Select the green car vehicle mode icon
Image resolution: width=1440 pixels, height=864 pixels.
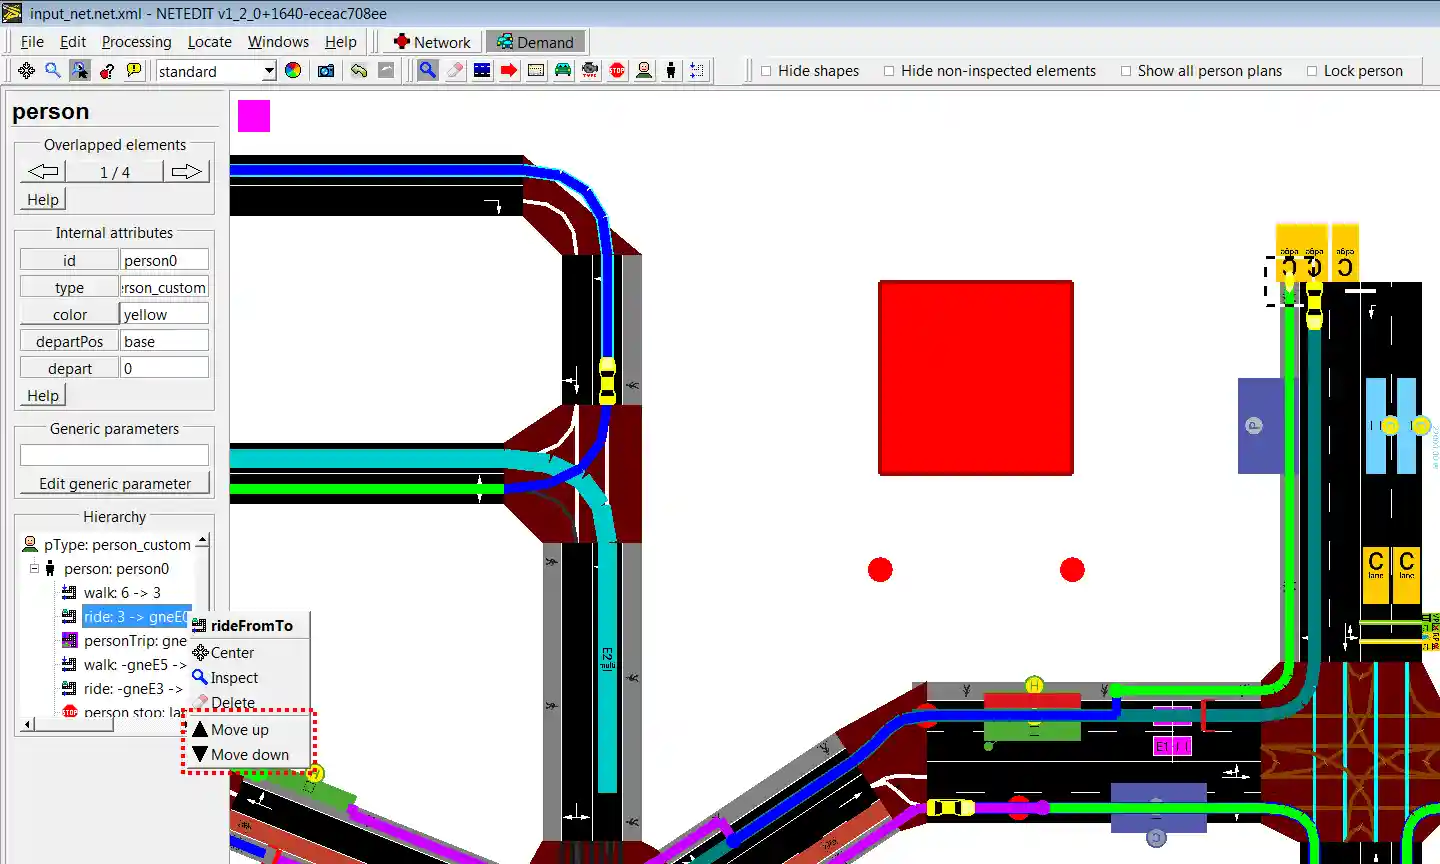coord(563,70)
